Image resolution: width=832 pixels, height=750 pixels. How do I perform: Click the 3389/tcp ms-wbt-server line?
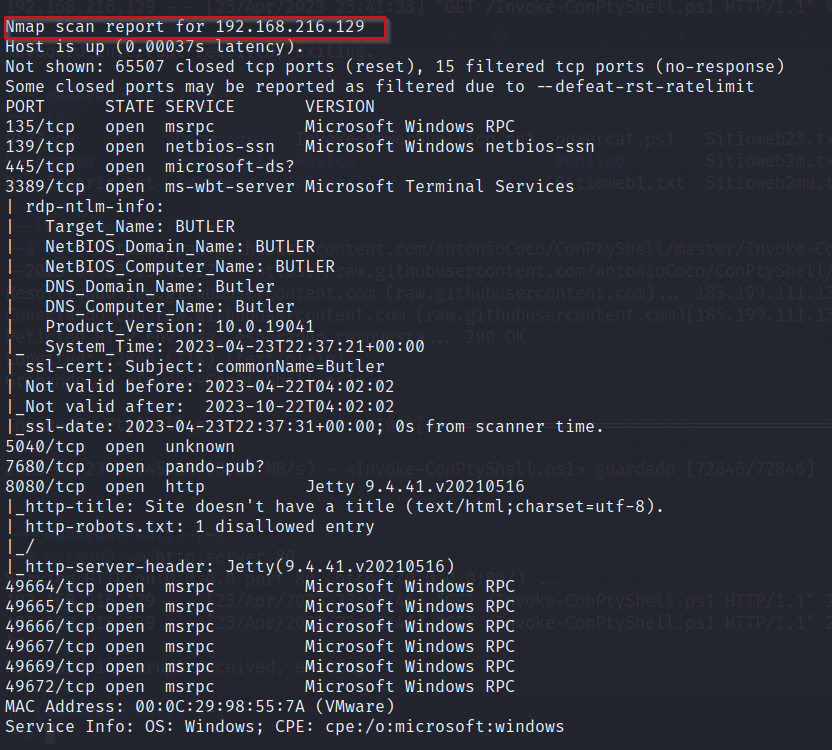290,186
